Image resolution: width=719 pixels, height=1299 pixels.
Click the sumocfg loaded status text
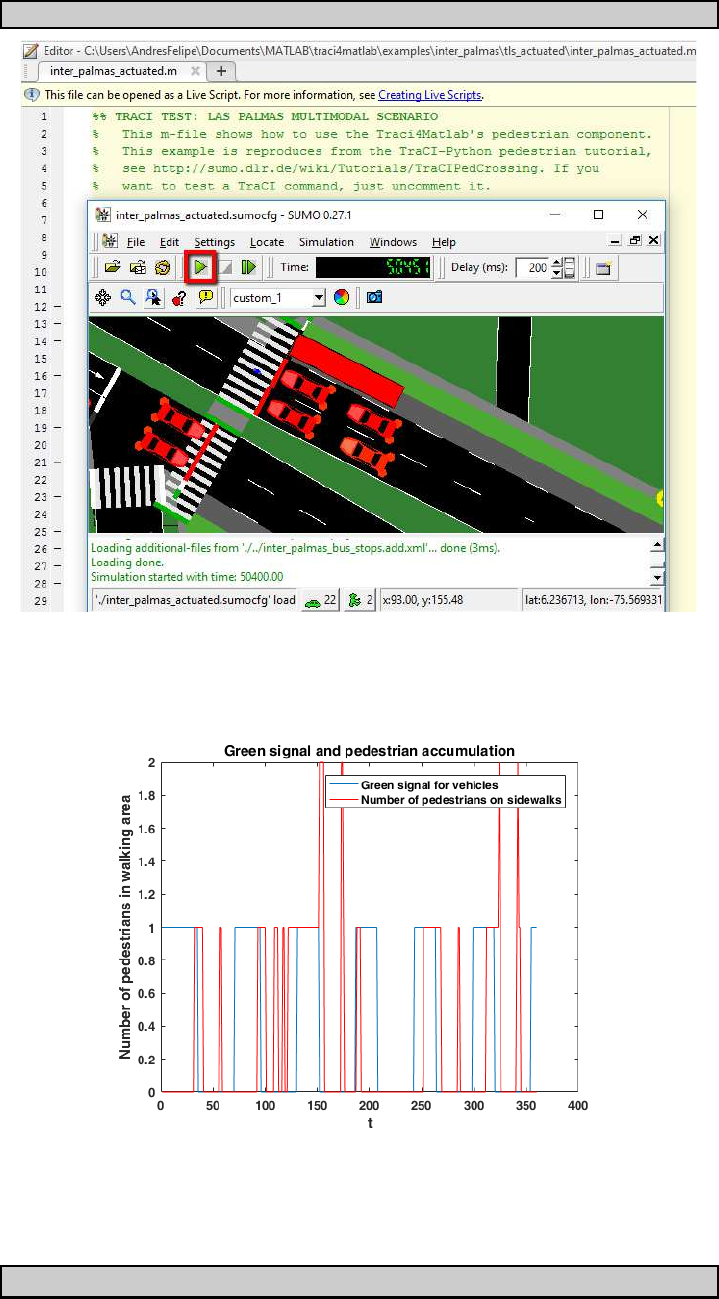point(194,600)
